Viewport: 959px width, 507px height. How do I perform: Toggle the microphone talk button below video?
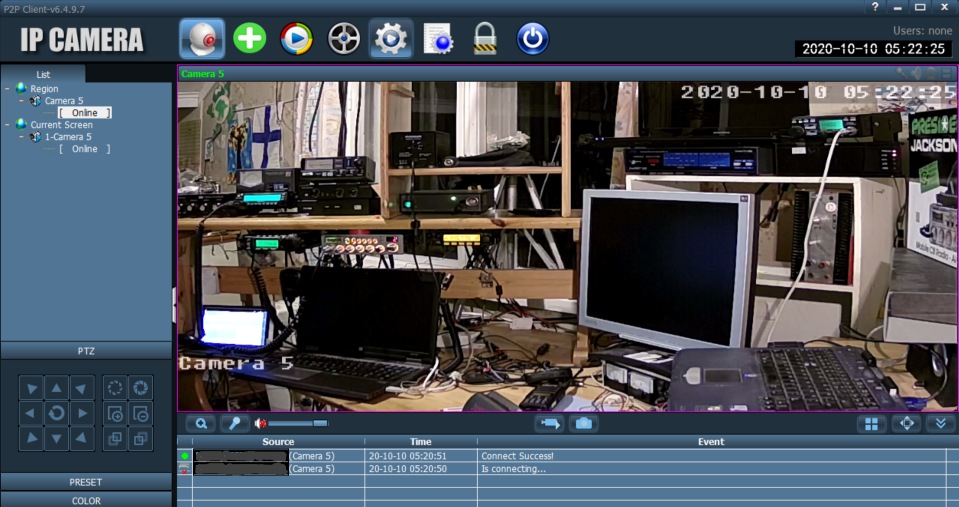(234, 423)
